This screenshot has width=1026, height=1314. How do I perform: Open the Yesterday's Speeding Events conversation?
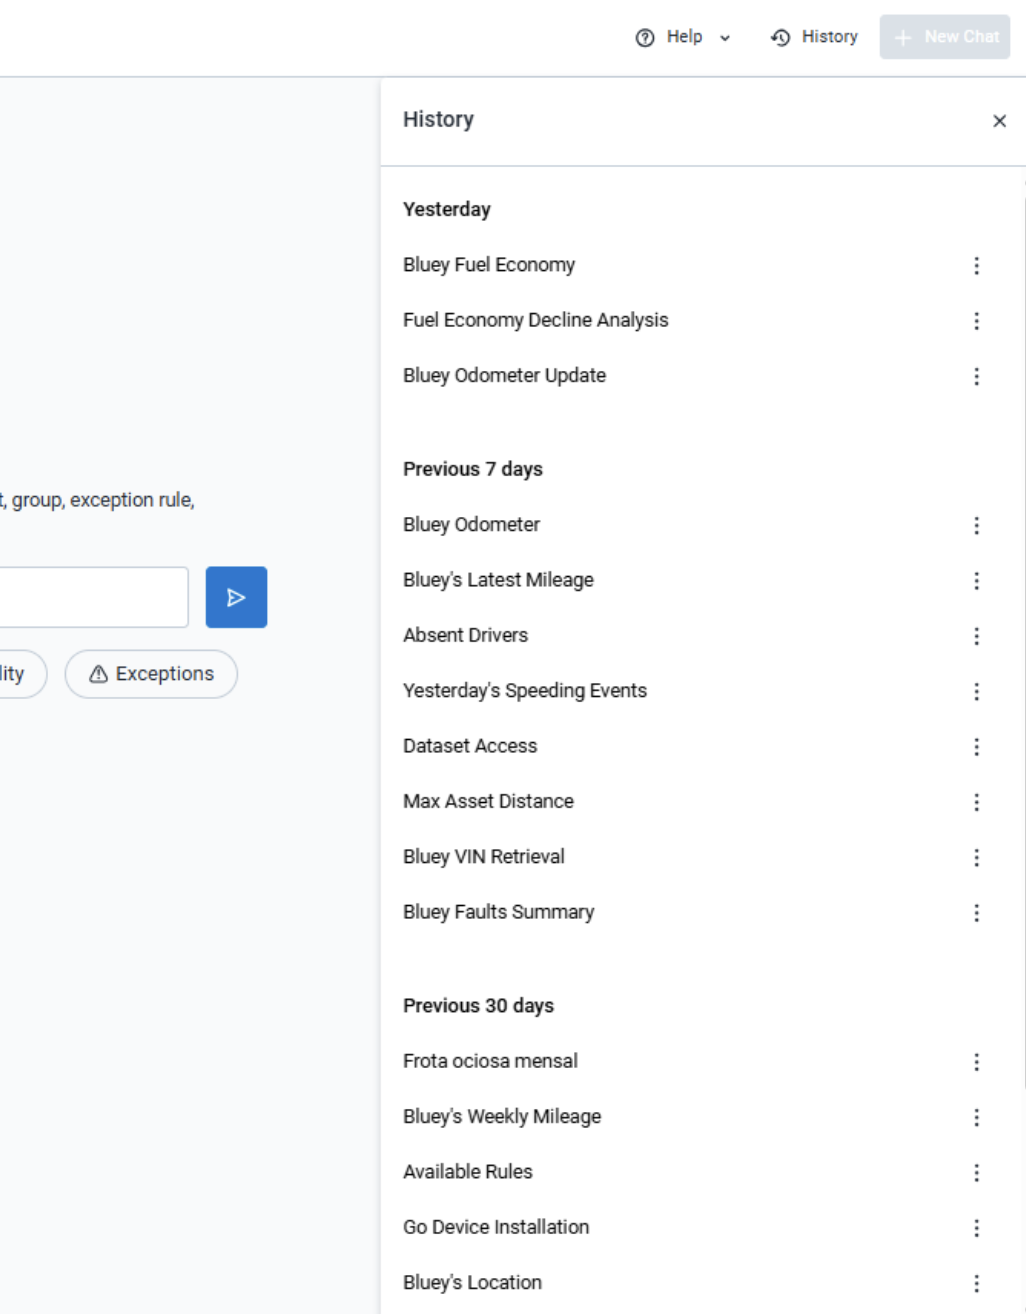pos(524,690)
